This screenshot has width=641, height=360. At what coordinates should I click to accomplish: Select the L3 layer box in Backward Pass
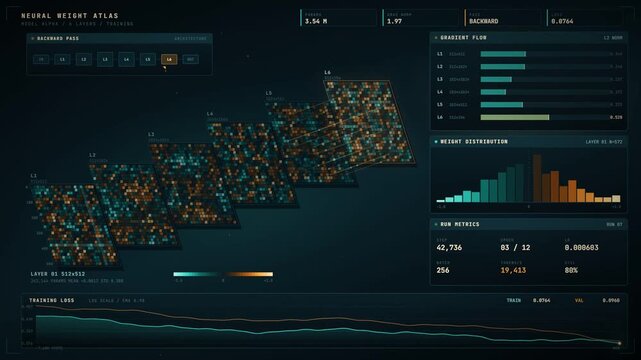tap(105, 59)
